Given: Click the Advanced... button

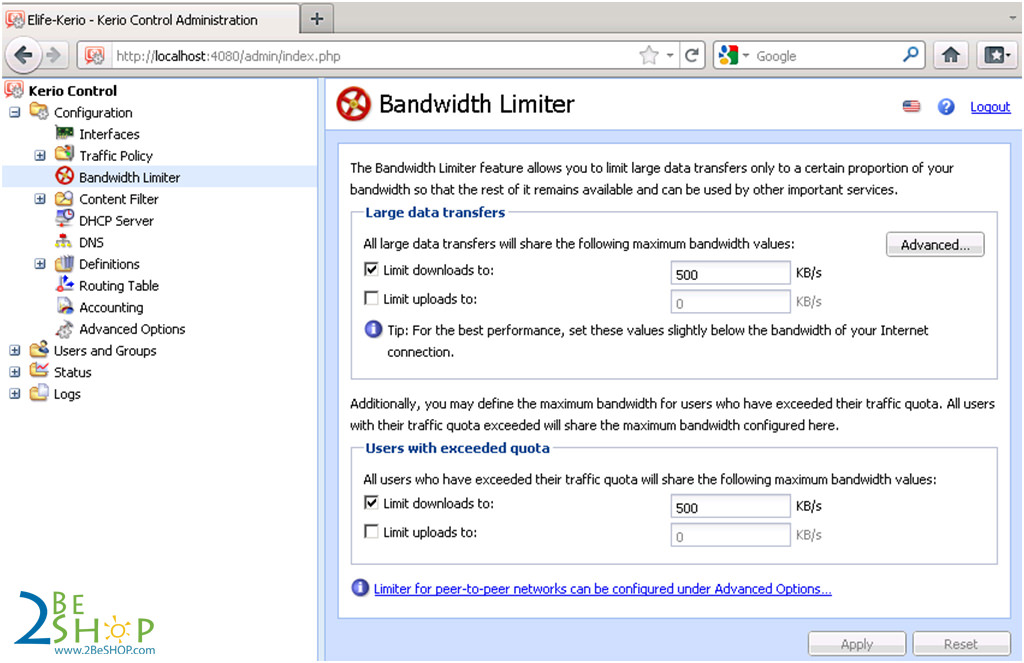Looking at the screenshot, I should (x=935, y=244).
